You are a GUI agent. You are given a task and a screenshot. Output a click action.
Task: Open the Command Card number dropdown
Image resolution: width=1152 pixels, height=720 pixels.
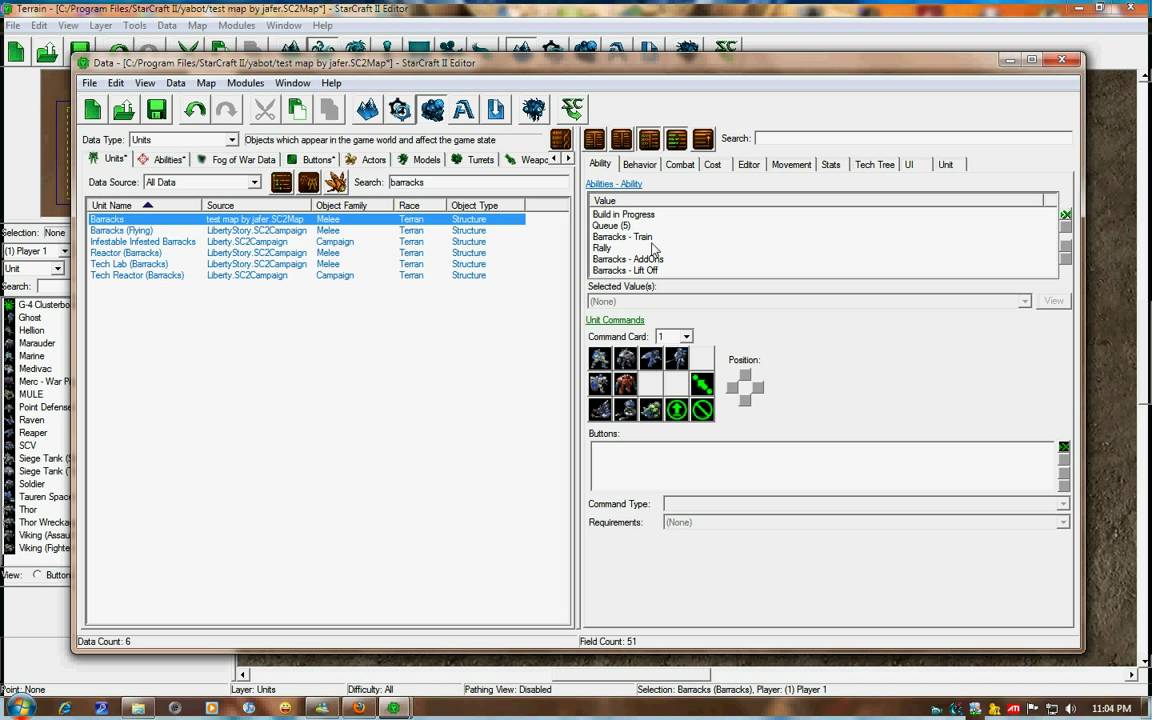point(674,336)
